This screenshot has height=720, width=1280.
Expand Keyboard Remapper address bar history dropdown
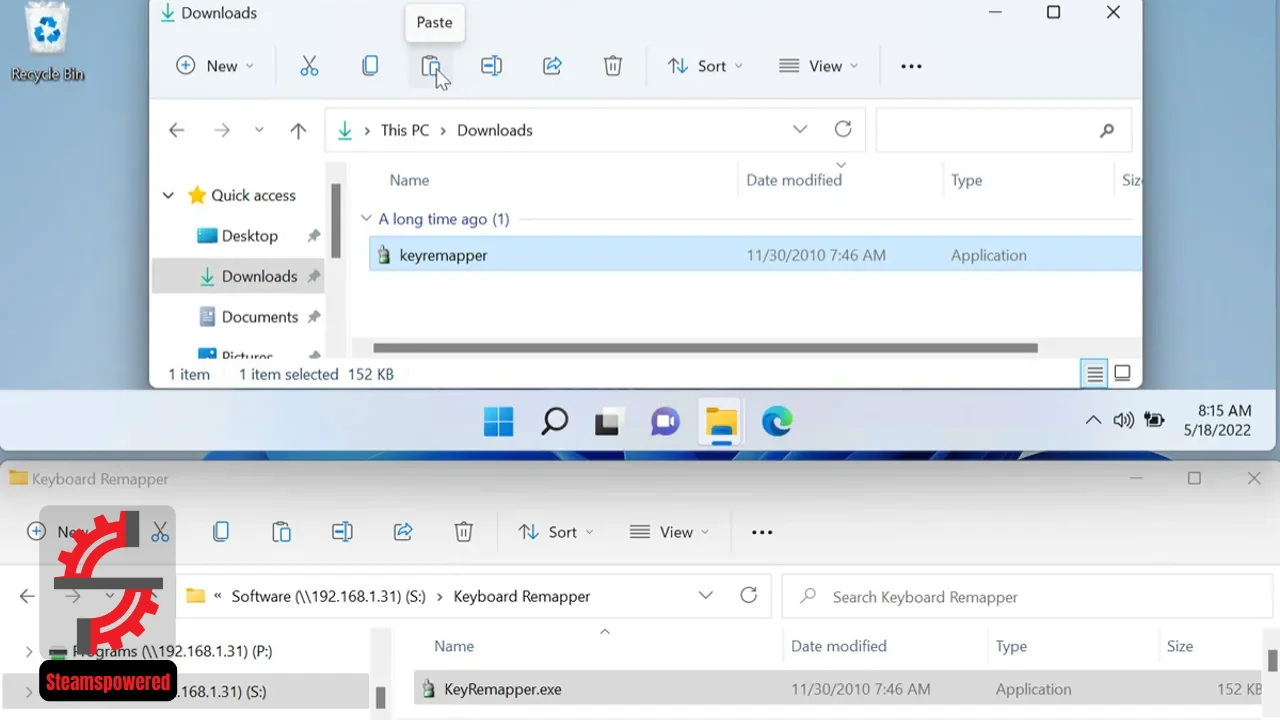(705, 595)
